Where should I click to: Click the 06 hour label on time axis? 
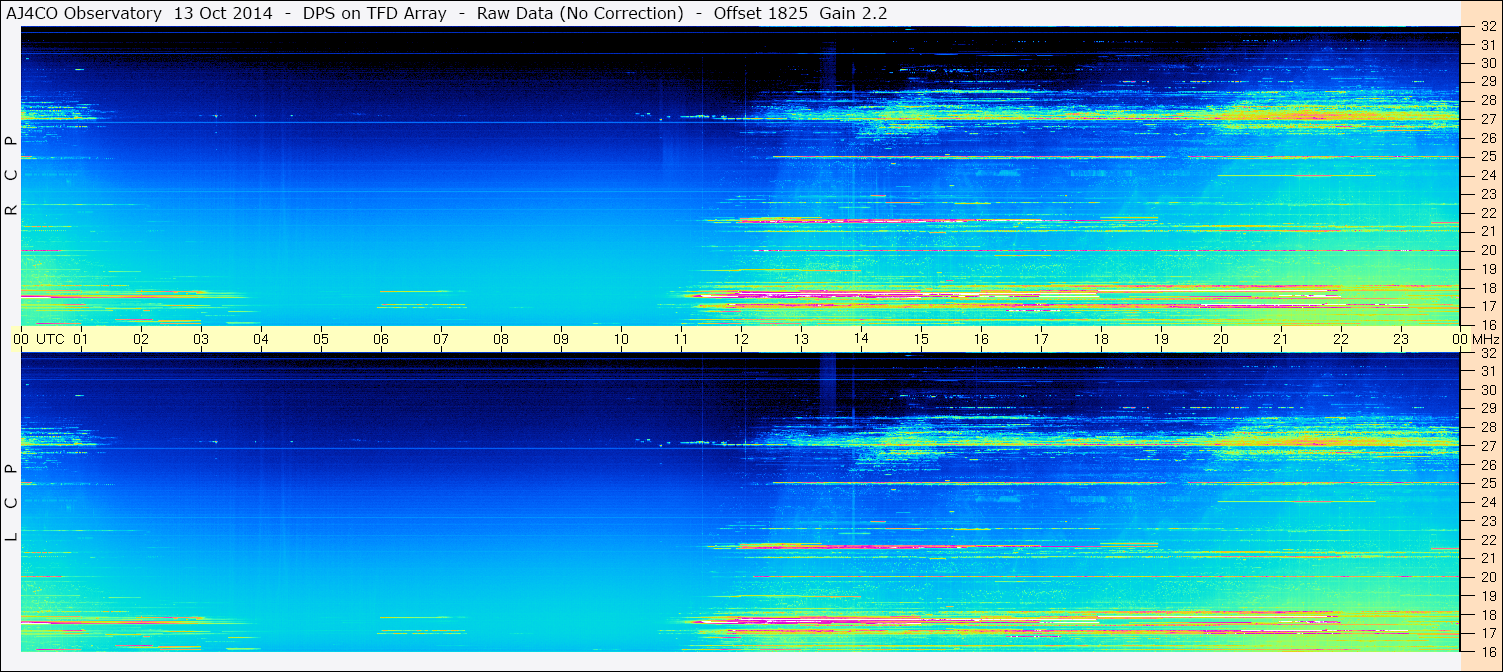click(x=381, y=340)
